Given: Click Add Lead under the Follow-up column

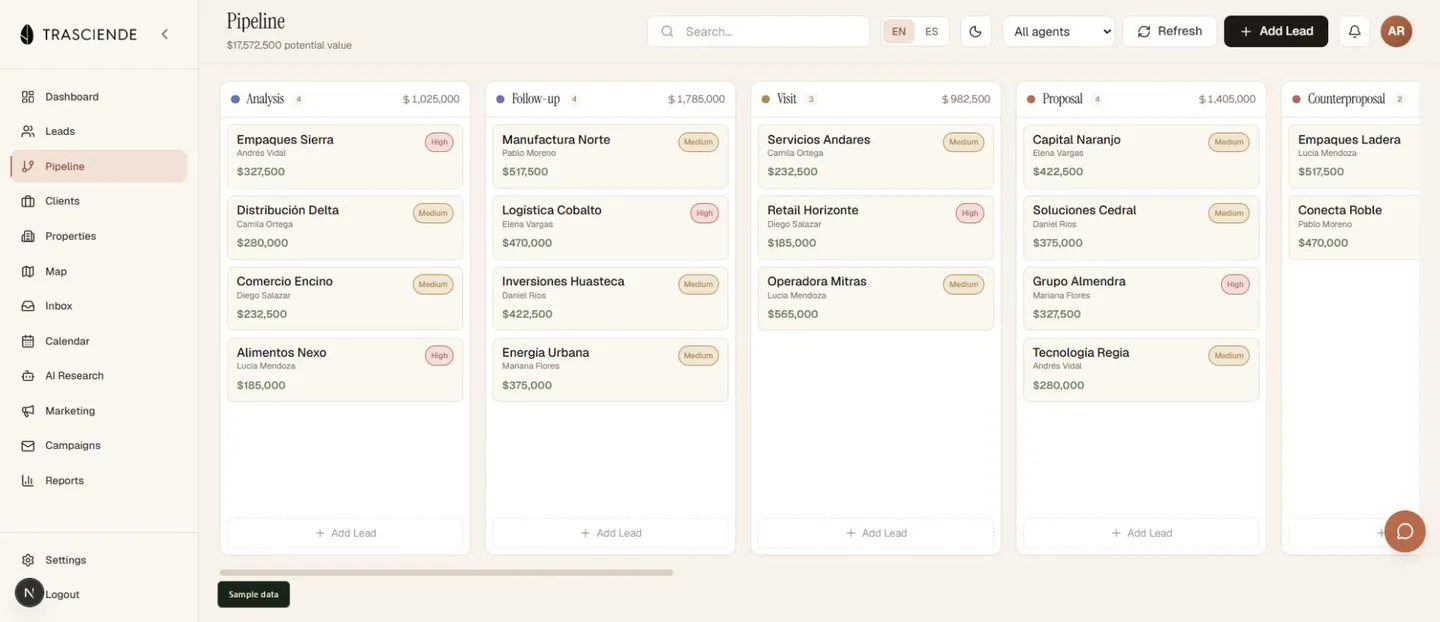Looking at the screenshot, I should coord(610,533).
